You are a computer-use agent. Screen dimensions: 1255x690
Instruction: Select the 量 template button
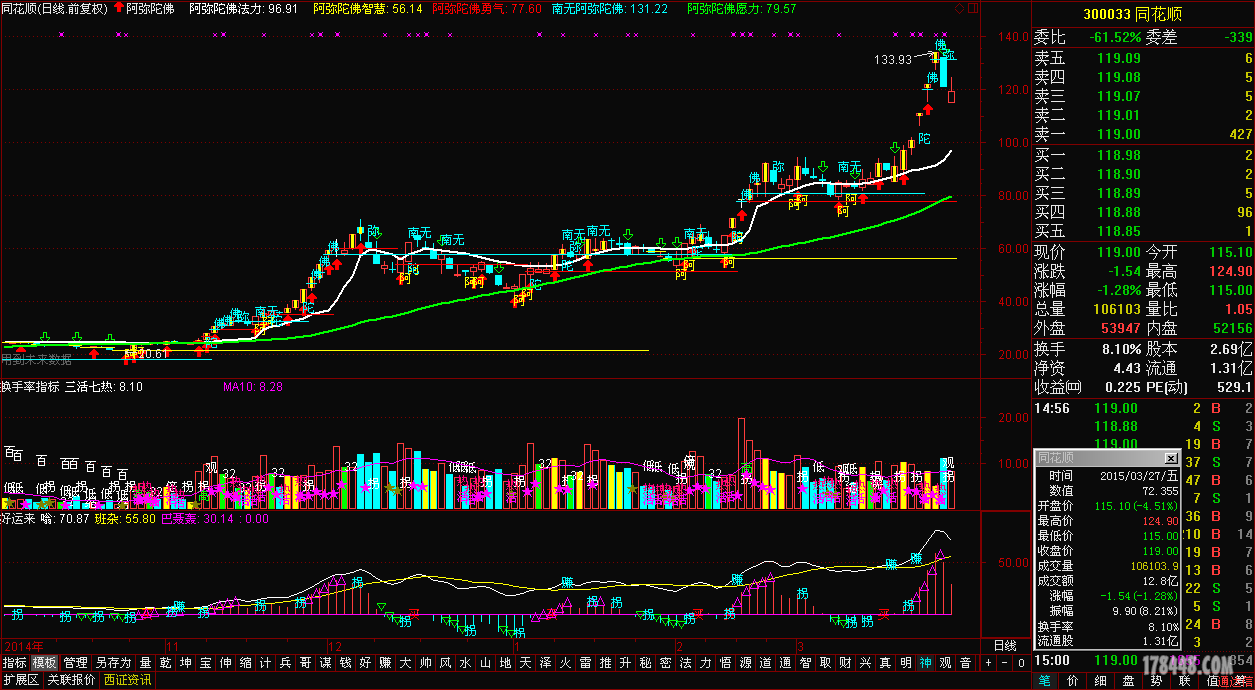145,662
